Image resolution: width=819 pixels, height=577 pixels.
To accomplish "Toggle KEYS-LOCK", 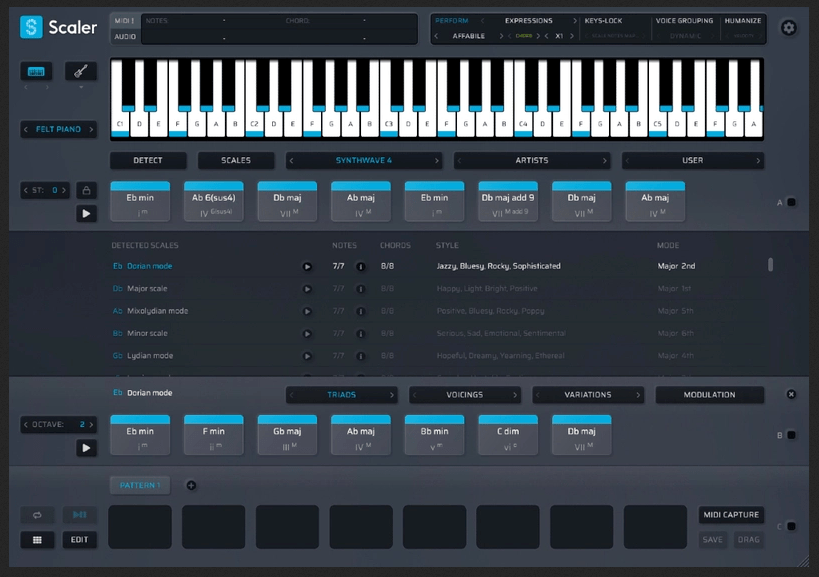I will pyautogui.click(x=603, y=21).
